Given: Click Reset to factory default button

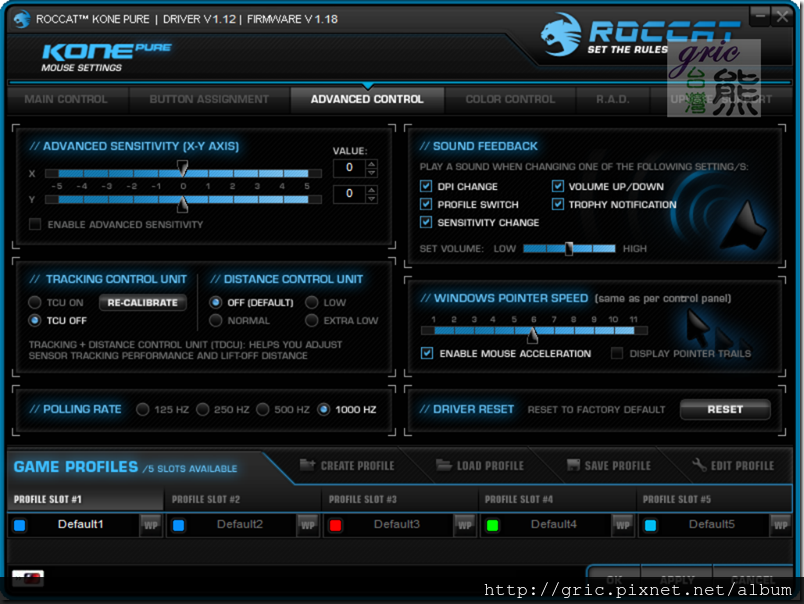Looking at the screenshot, I should click(725, 409).
